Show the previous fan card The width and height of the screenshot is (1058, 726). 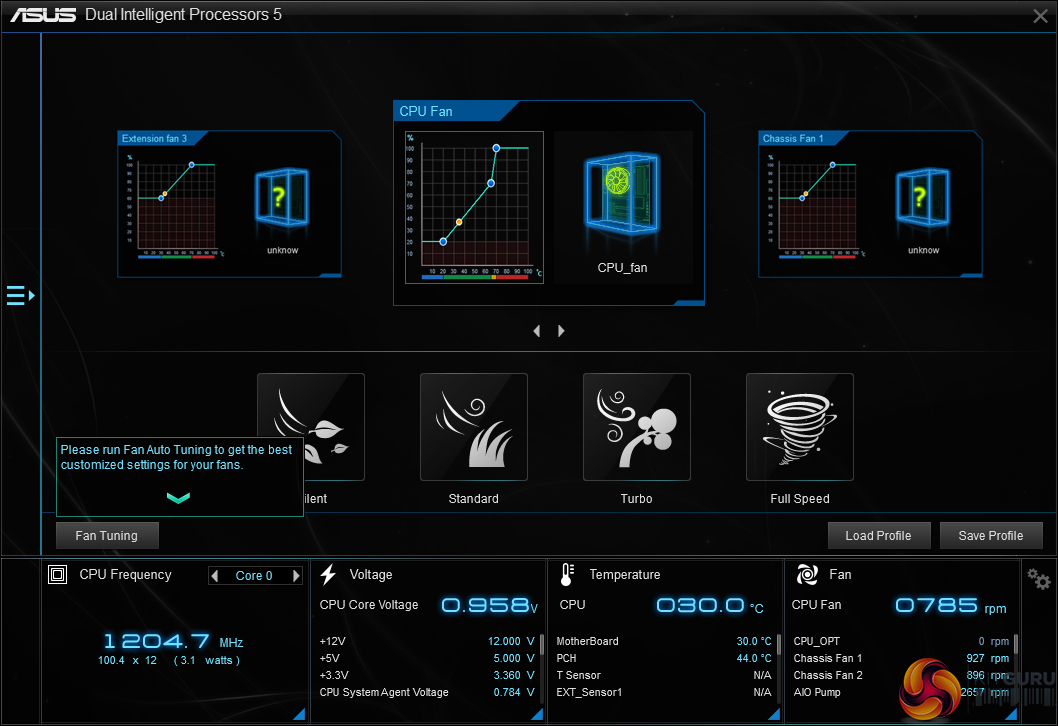coord(537,331)
